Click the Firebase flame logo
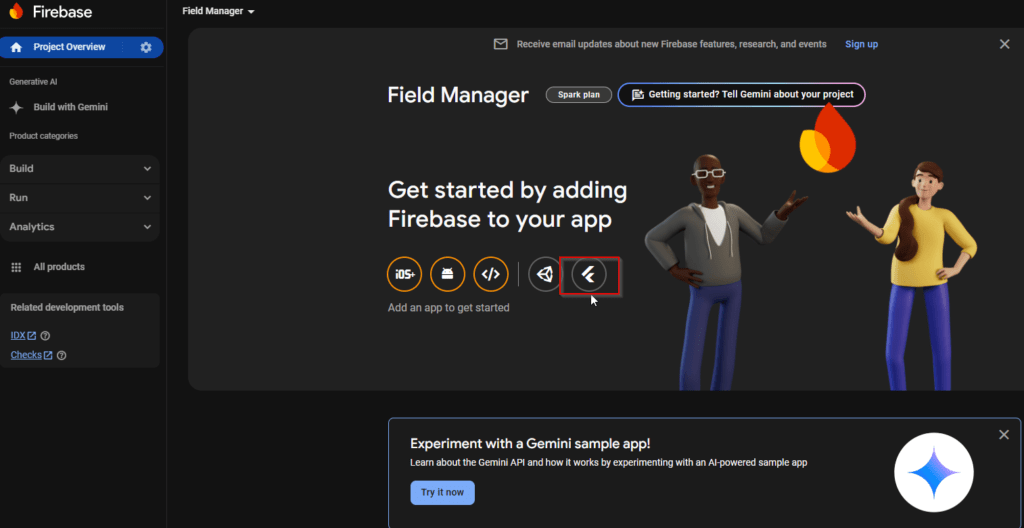The image size is (1024, 528). [16, 11]
